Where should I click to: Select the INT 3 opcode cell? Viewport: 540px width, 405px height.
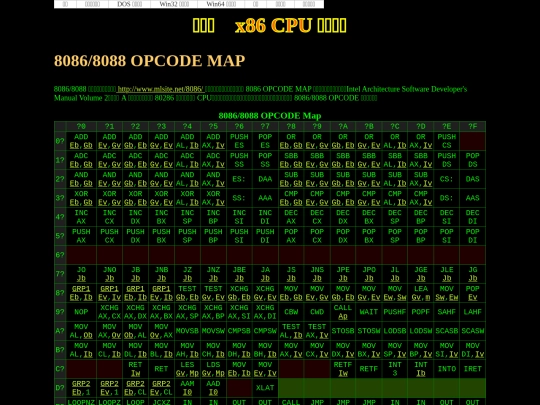(x=395, y=369)
